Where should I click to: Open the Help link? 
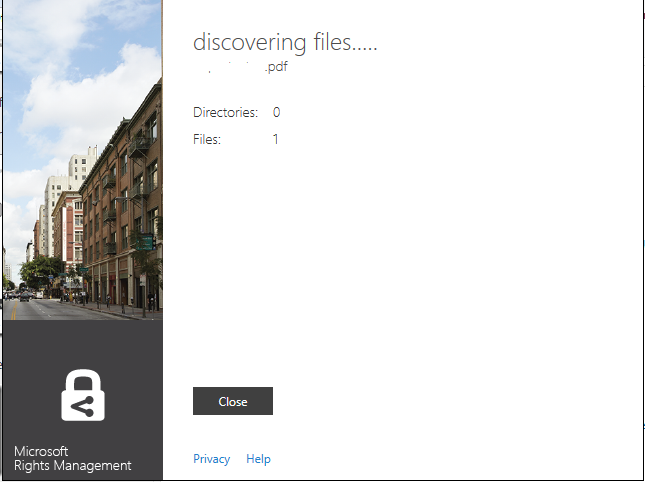tap(258, 459)
